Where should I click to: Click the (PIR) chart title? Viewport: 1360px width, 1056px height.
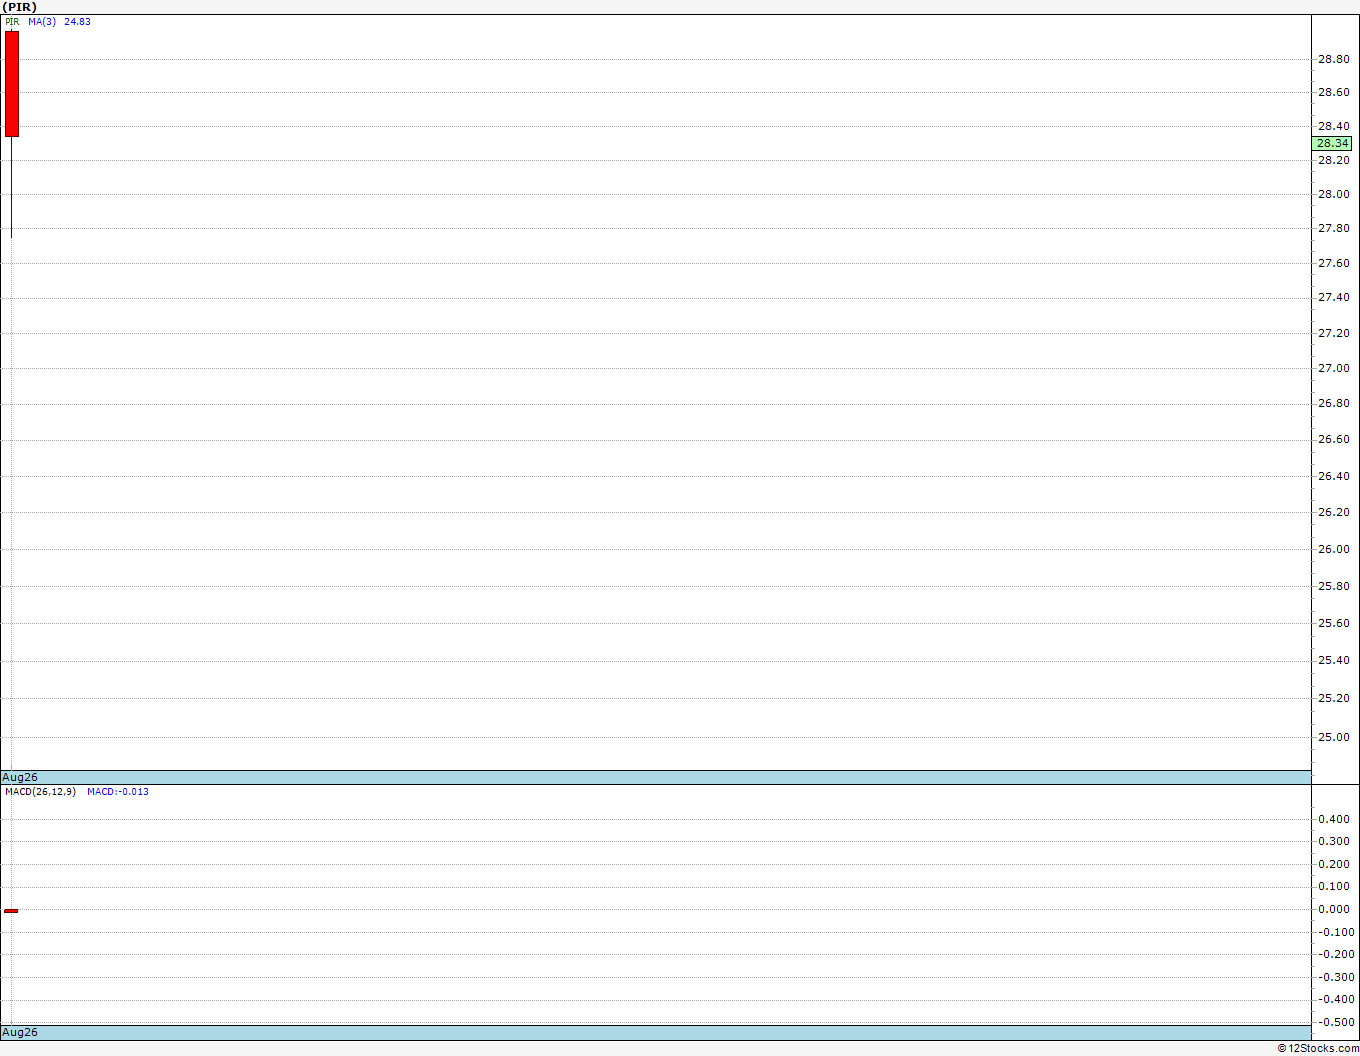(x=19, y=7)
